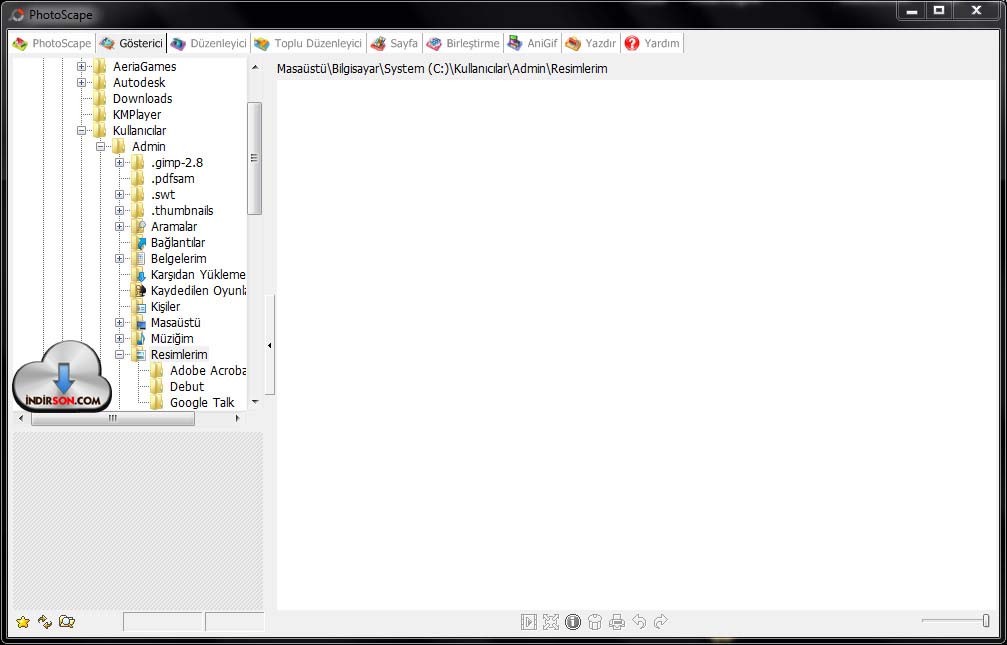Click the printer icon in bottom toolbar
The width and height of the screenshot is (1007, 645).
(617, 622)
